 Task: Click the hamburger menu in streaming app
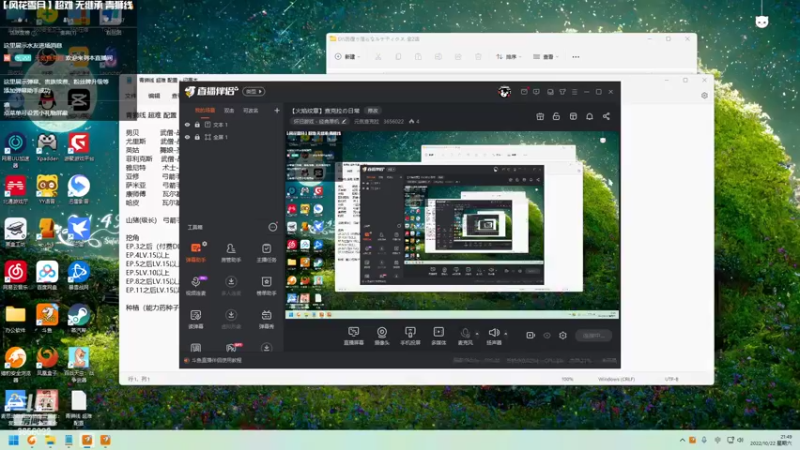[x=574, y=92]
